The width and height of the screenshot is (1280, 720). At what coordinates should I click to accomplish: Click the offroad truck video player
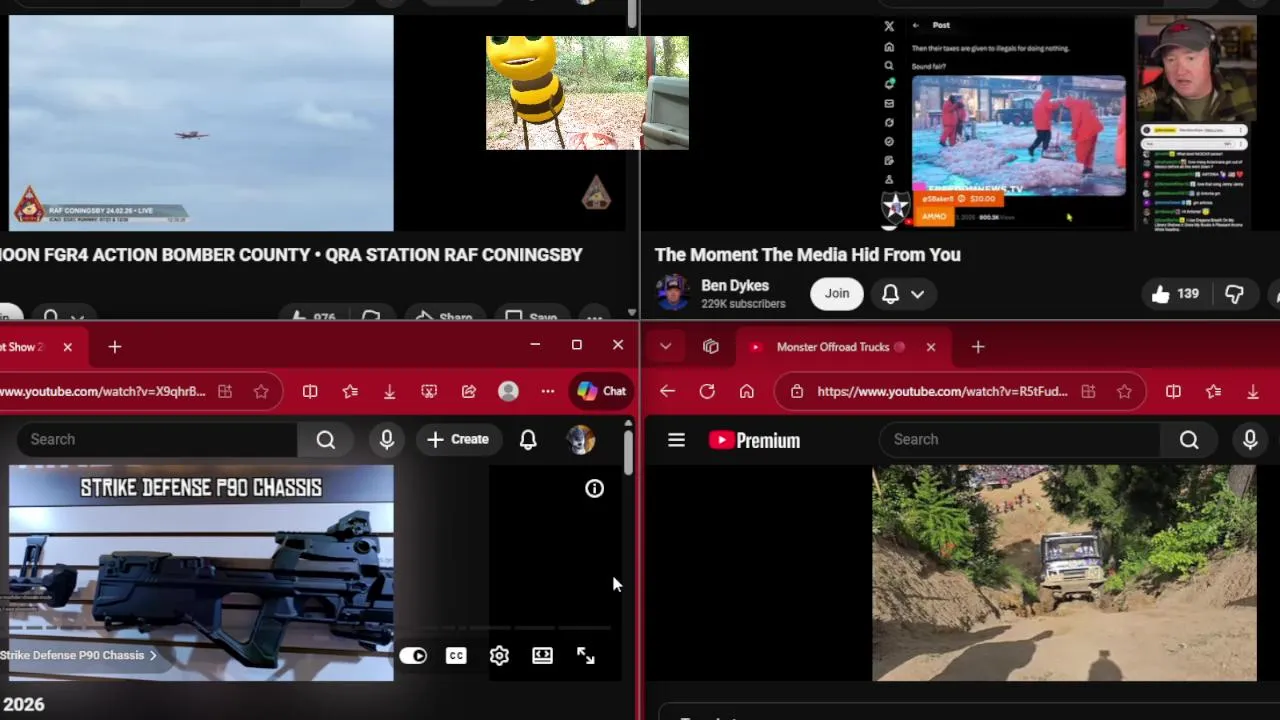point(1064,573)
